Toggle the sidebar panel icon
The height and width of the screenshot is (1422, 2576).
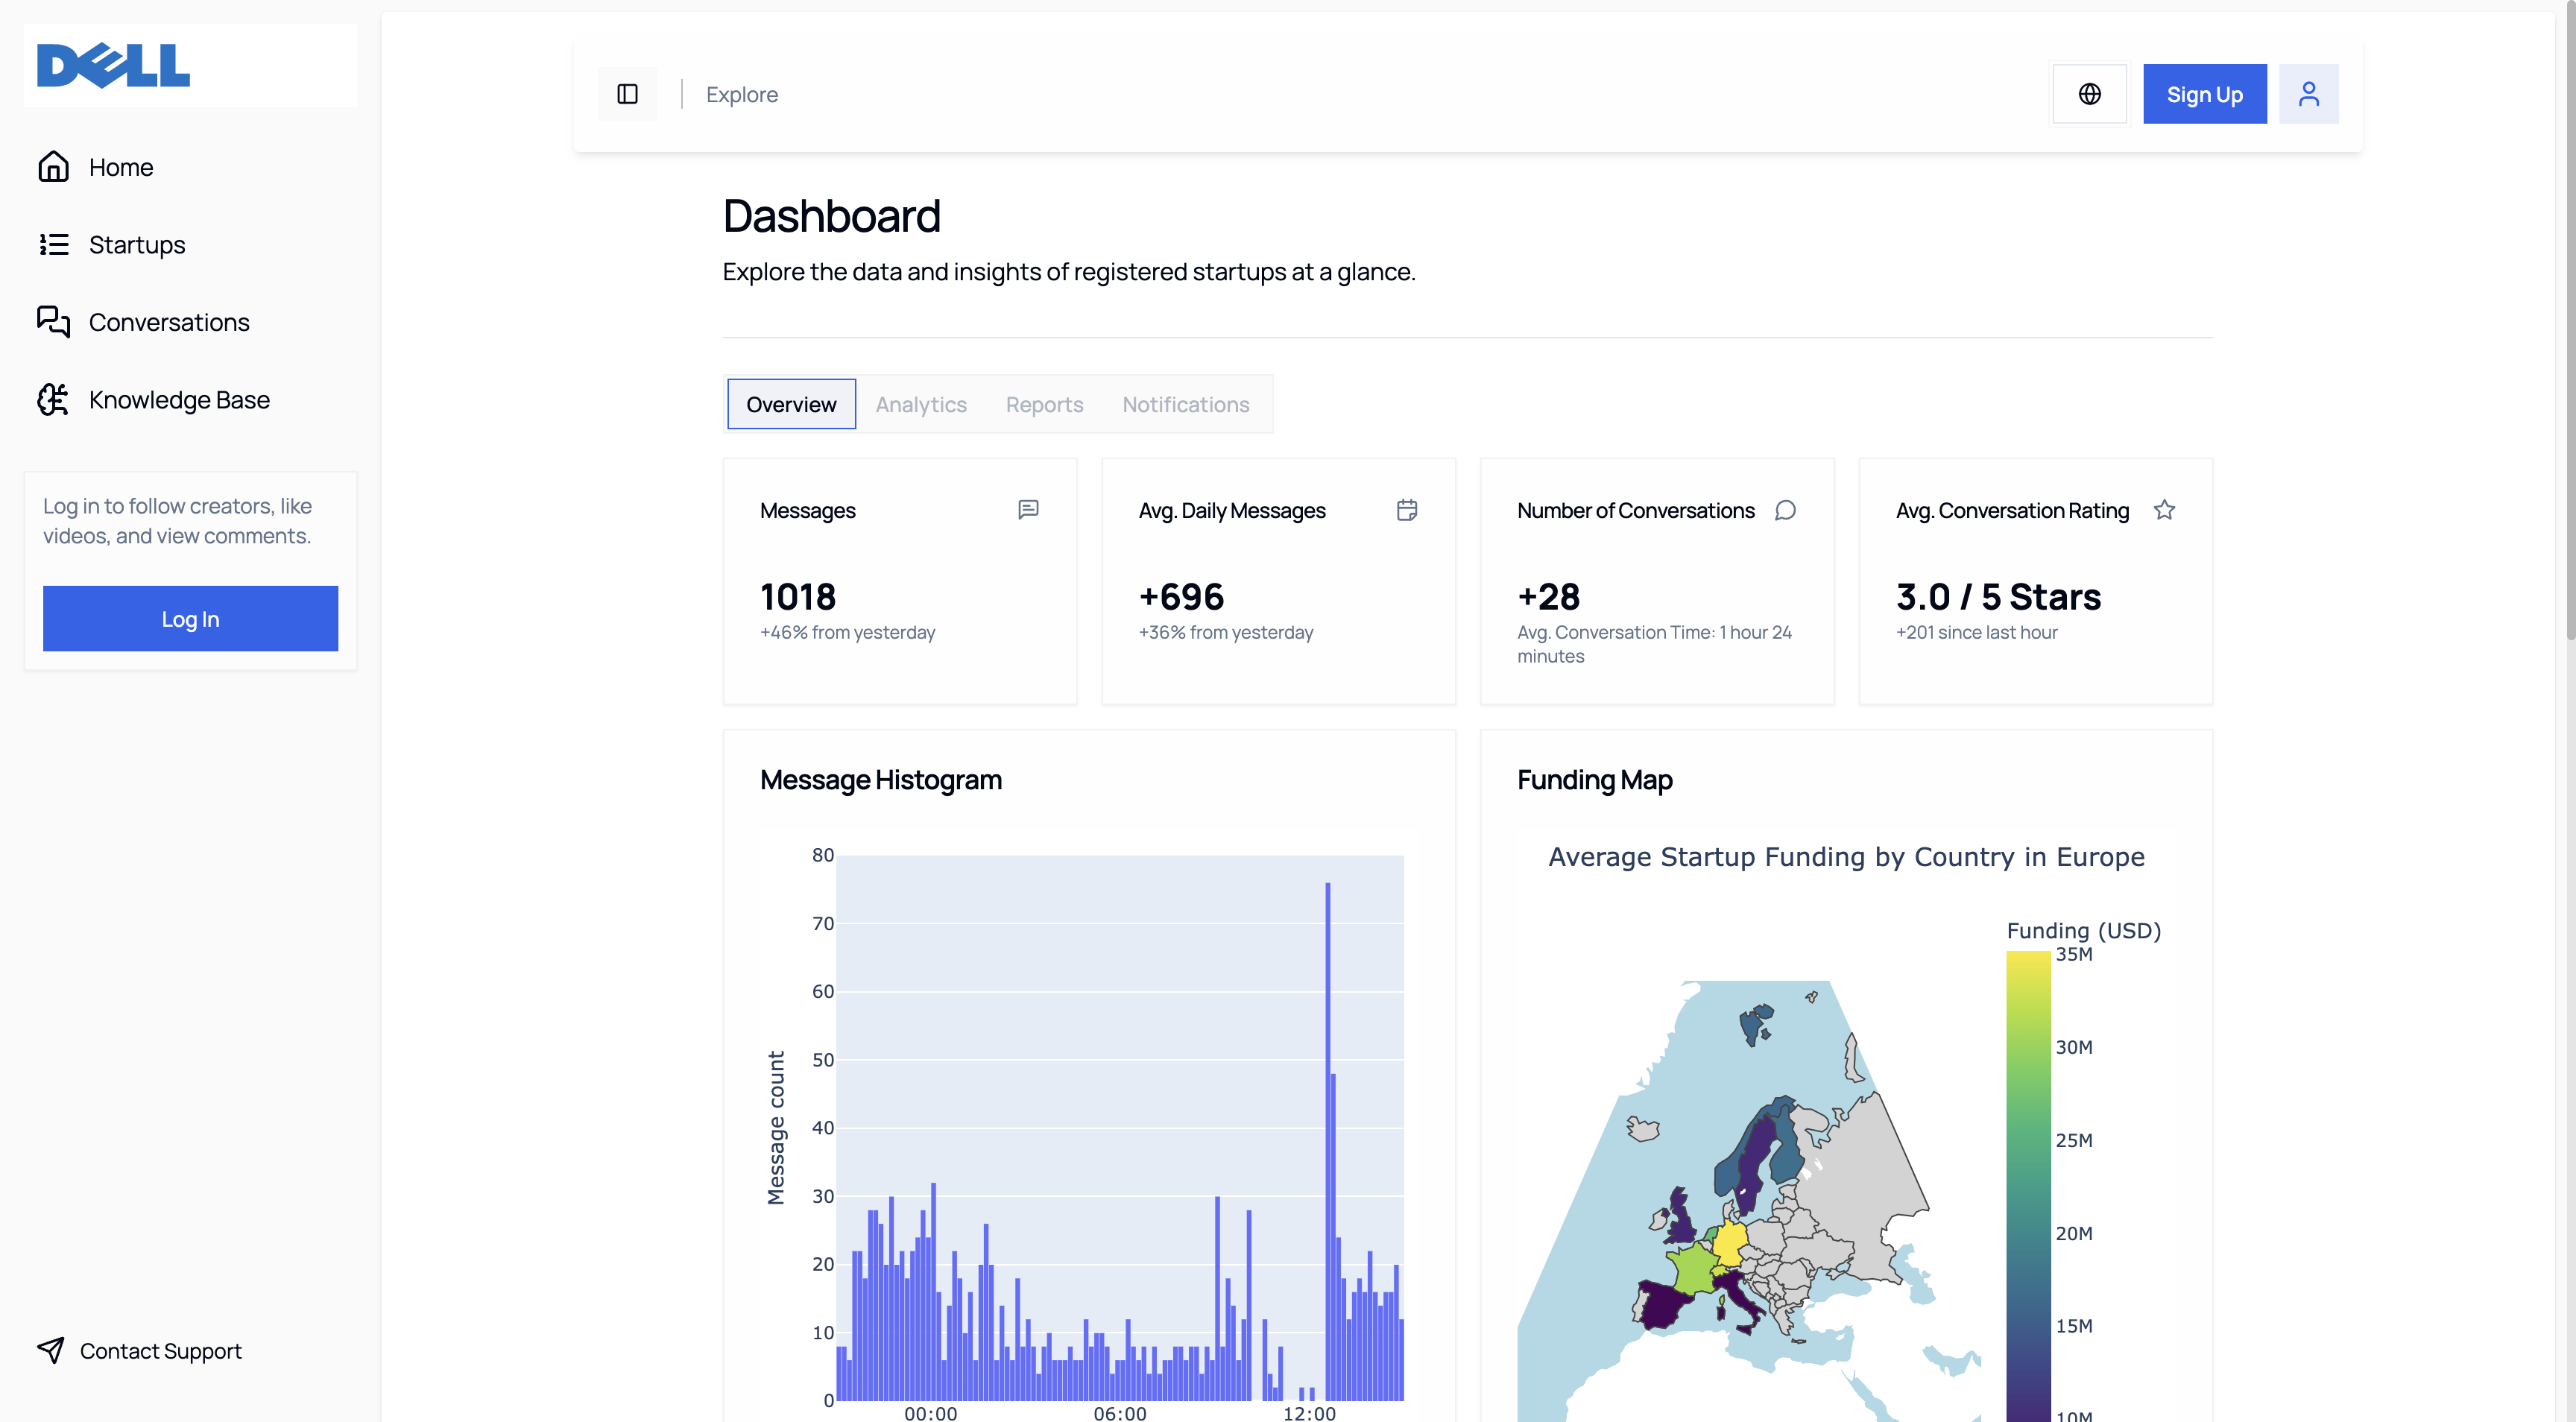pyautogui.click(x=627, y=94)
